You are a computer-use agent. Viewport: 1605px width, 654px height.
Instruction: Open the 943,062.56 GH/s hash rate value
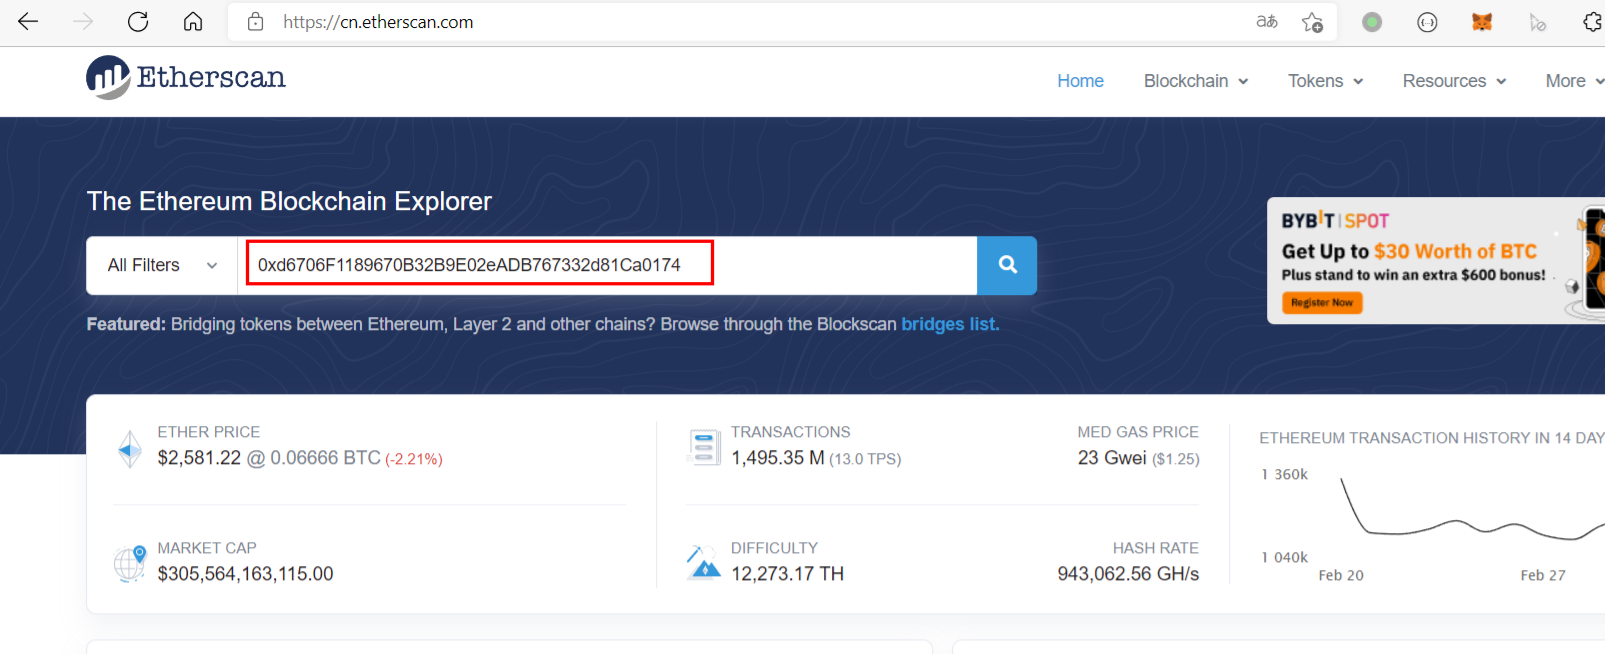1128,574
